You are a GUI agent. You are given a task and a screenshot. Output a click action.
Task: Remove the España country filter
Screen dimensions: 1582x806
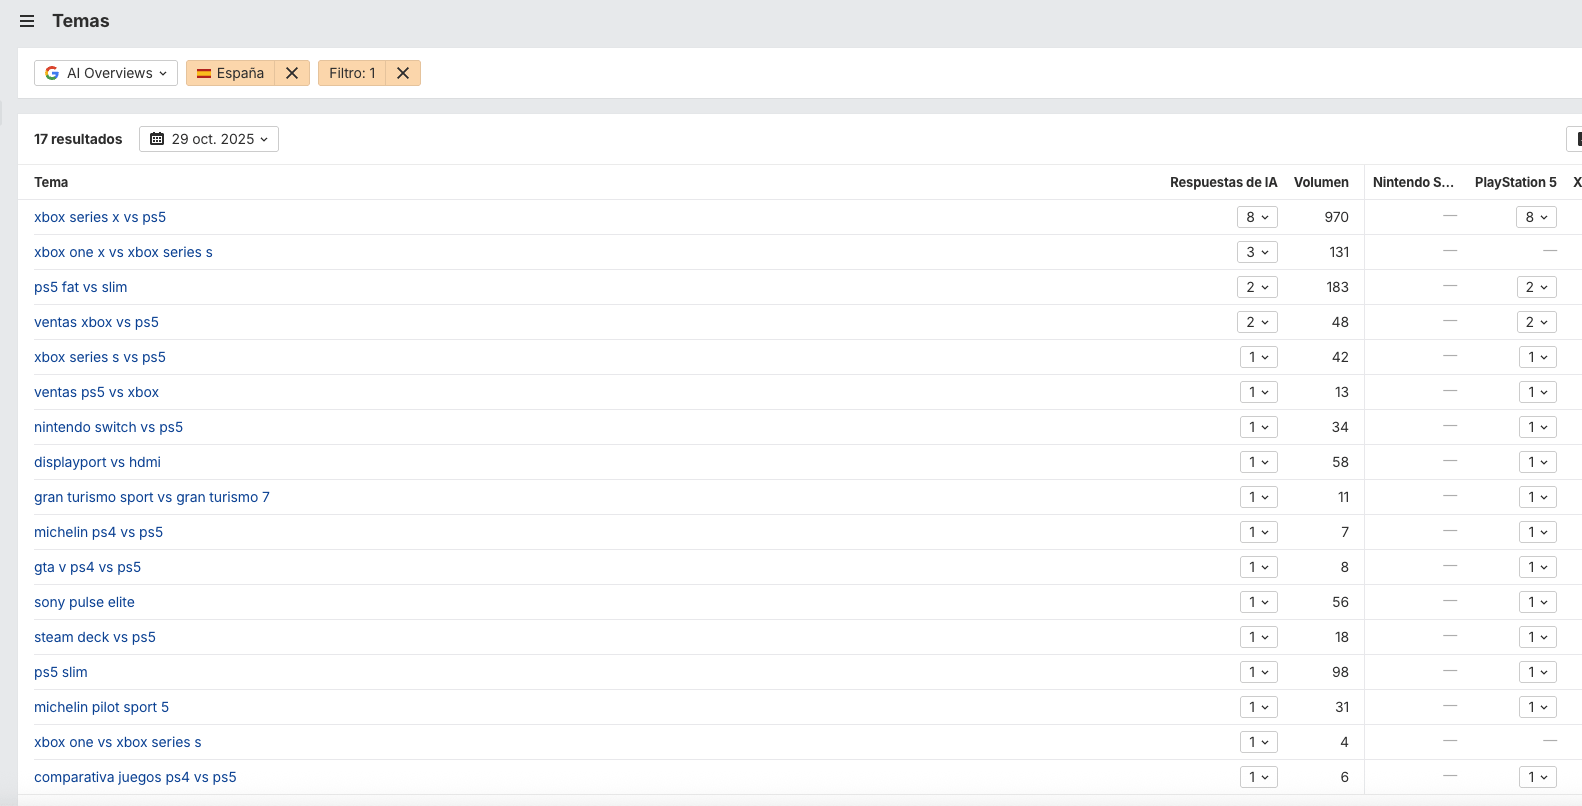point(292,73)
